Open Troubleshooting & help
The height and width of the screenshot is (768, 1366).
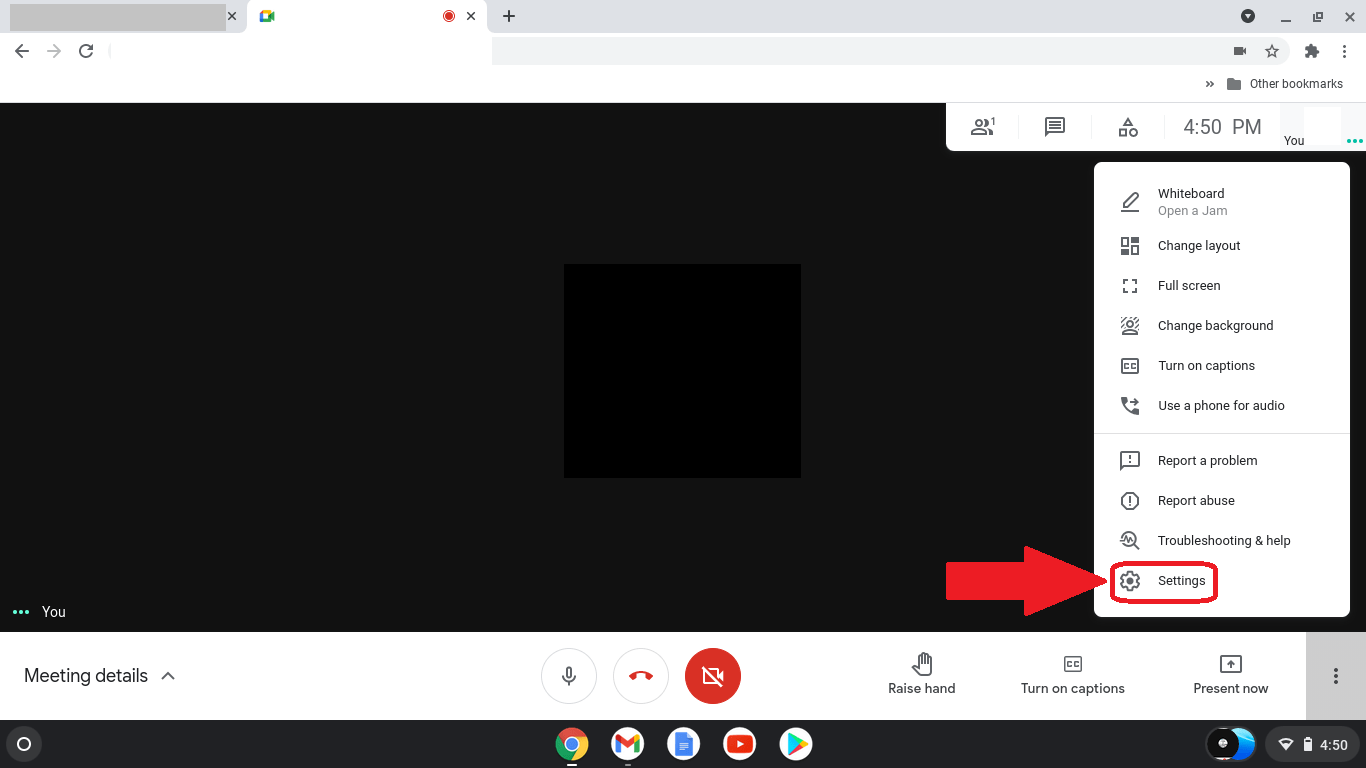(x=1222, y=541)
